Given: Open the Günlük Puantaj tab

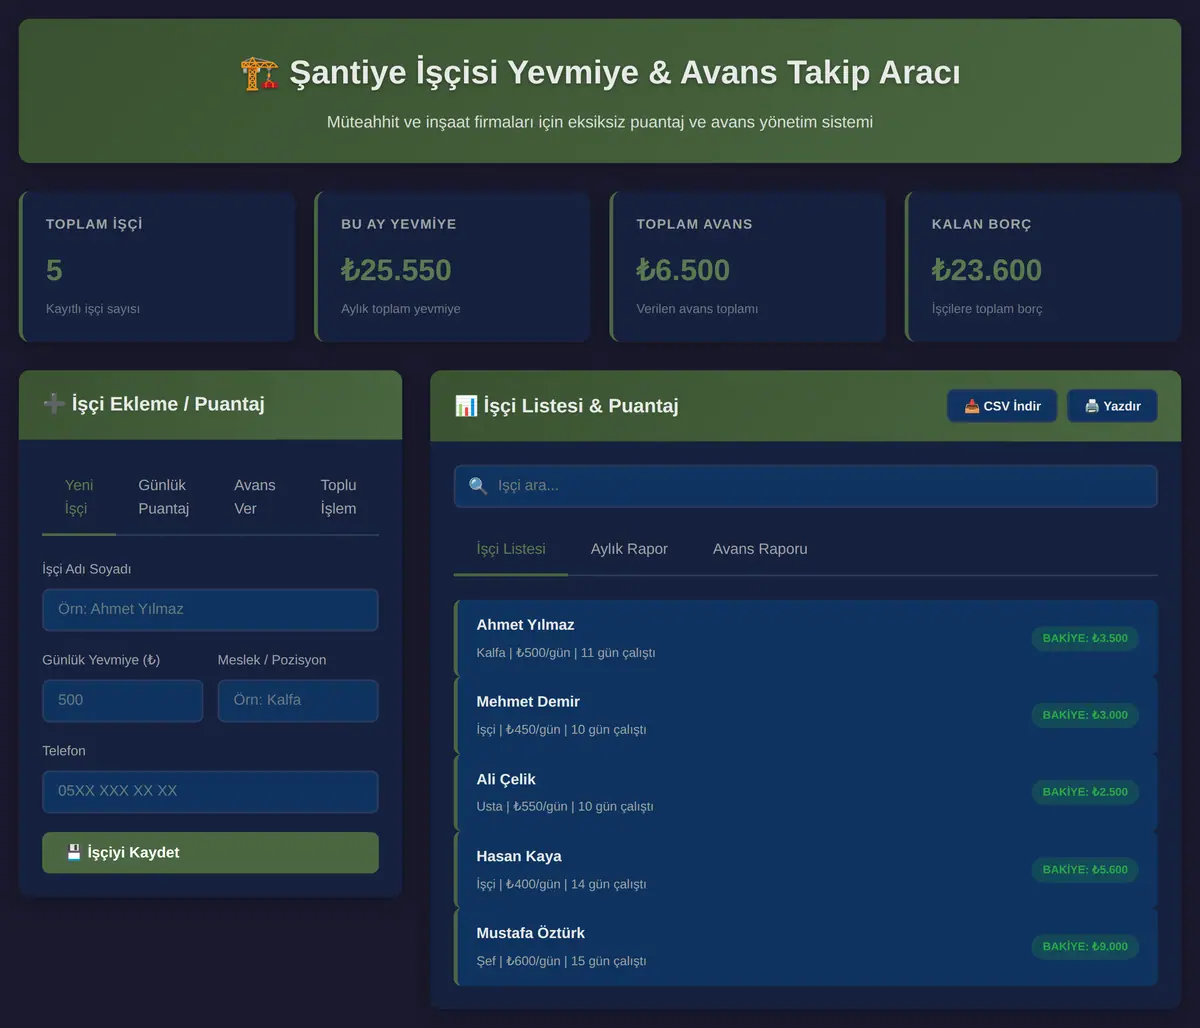Looking at the screenshot, I should pyautogui.click(x=164, y=497).
